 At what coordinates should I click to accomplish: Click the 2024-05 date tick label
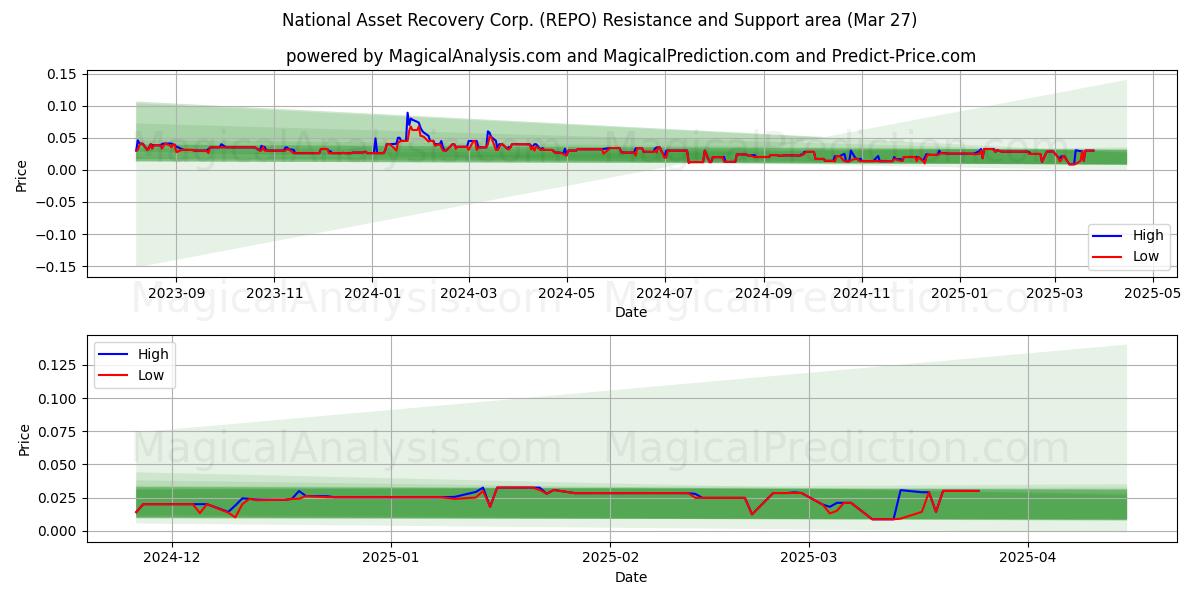coord(567,293)
